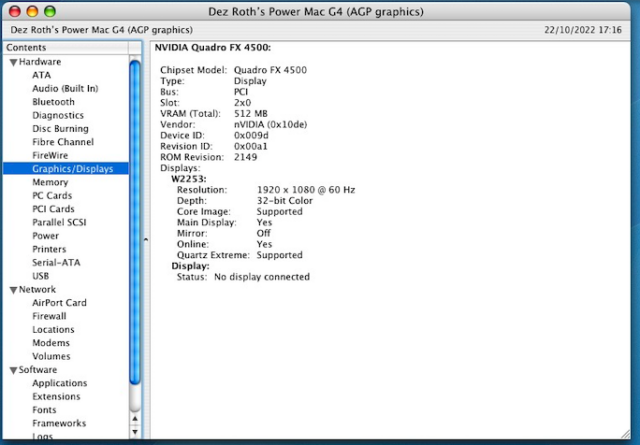
Task: Click the window resize grip corner
Action: tap(625, 434)
